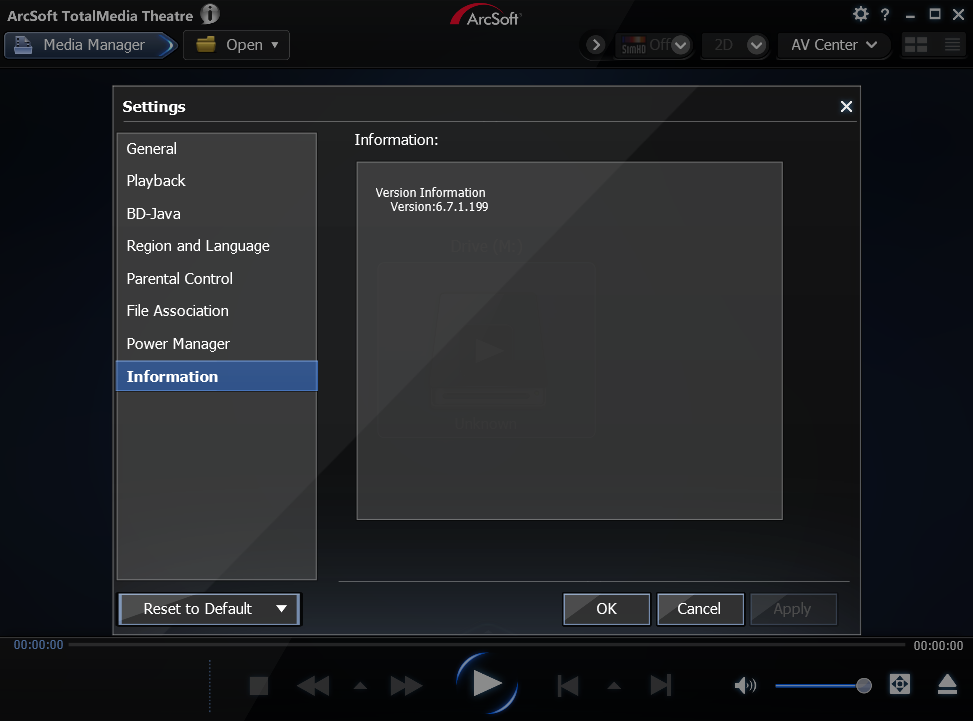Select the General settings tab
Image resolution: width=973 pixels, height=721 pixels.
[217, 149]
